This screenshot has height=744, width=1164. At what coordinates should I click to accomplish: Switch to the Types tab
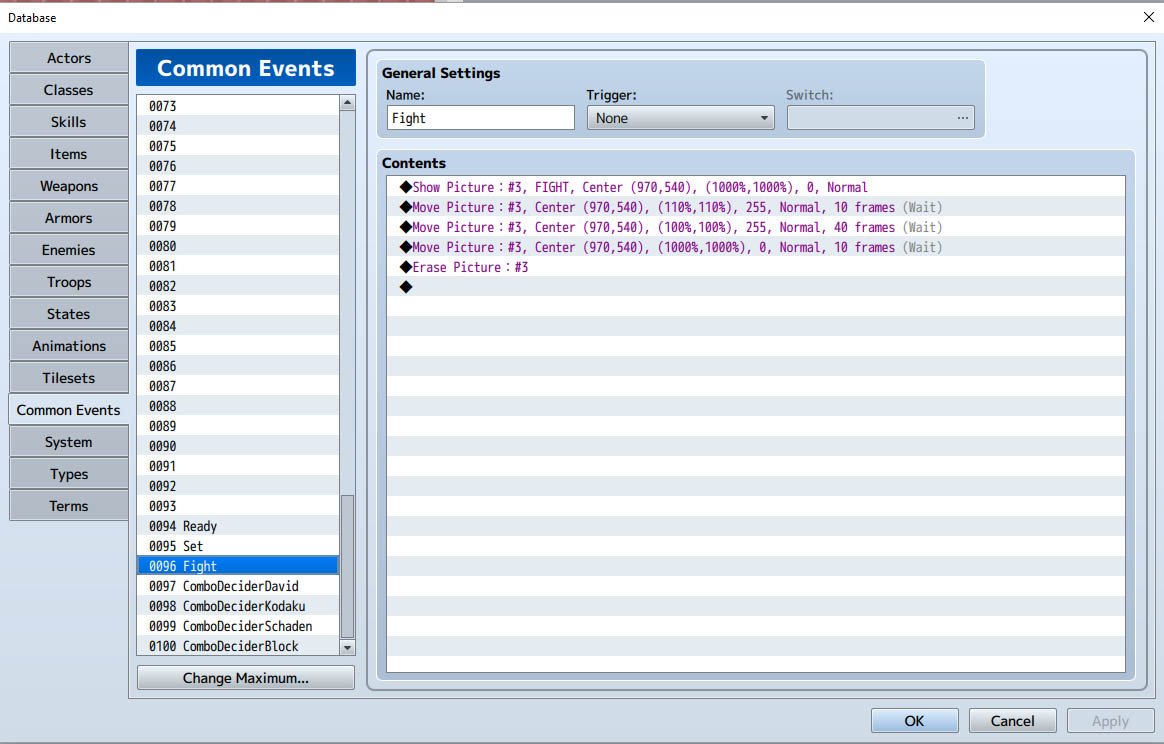pos(68,474)
